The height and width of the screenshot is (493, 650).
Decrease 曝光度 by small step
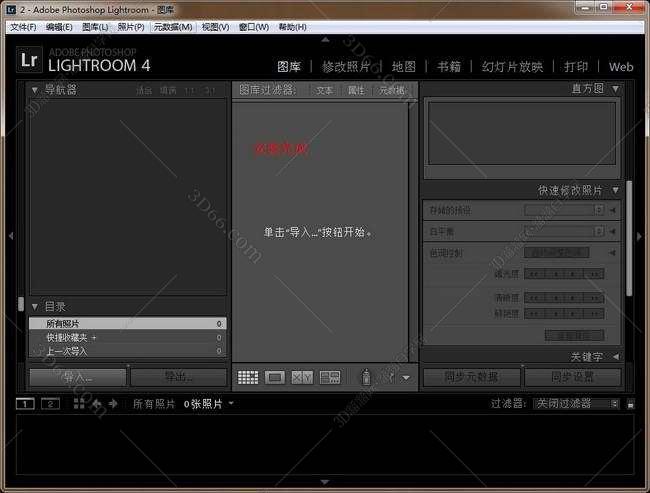pyautogui.click(x=554, y=274)
